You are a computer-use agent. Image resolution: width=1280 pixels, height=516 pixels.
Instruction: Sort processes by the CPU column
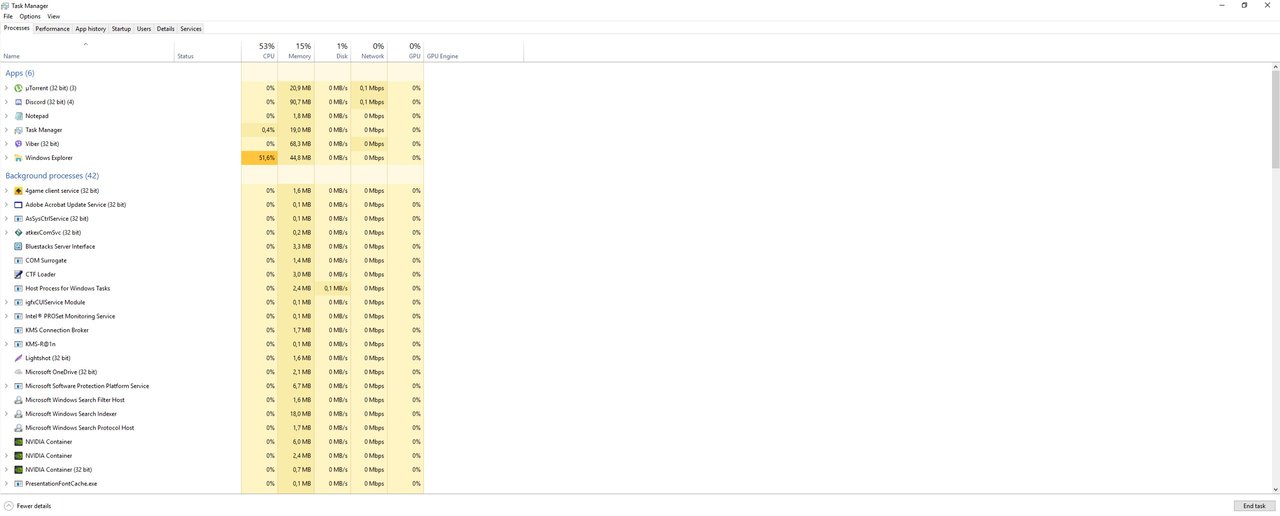pyautogui.click(x=259, y=51)
